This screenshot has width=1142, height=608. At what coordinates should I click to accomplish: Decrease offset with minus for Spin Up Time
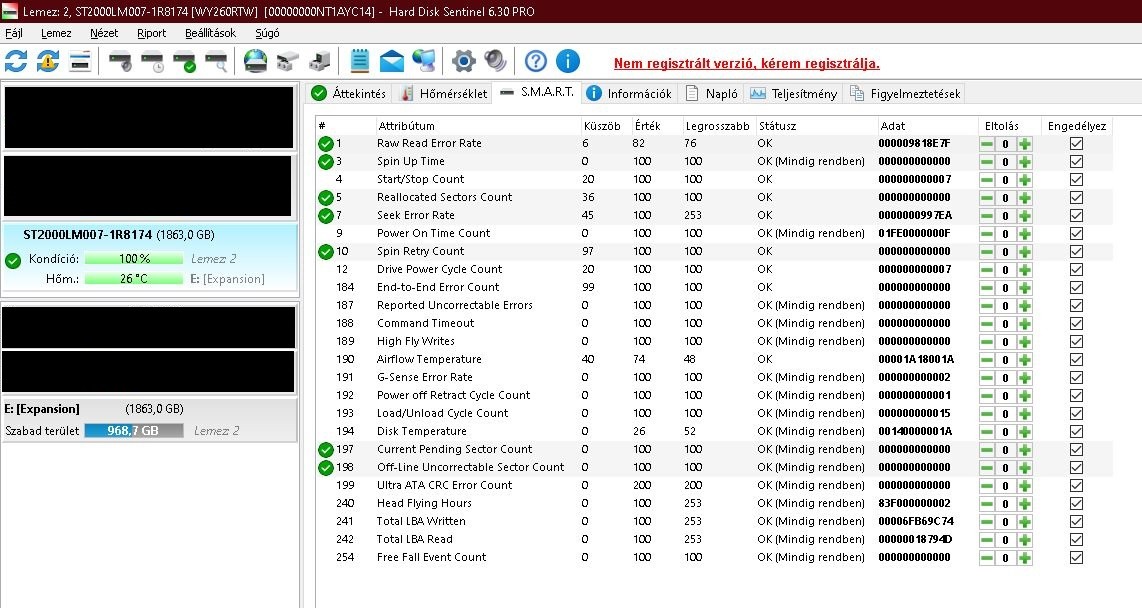(x=987, y=162)
